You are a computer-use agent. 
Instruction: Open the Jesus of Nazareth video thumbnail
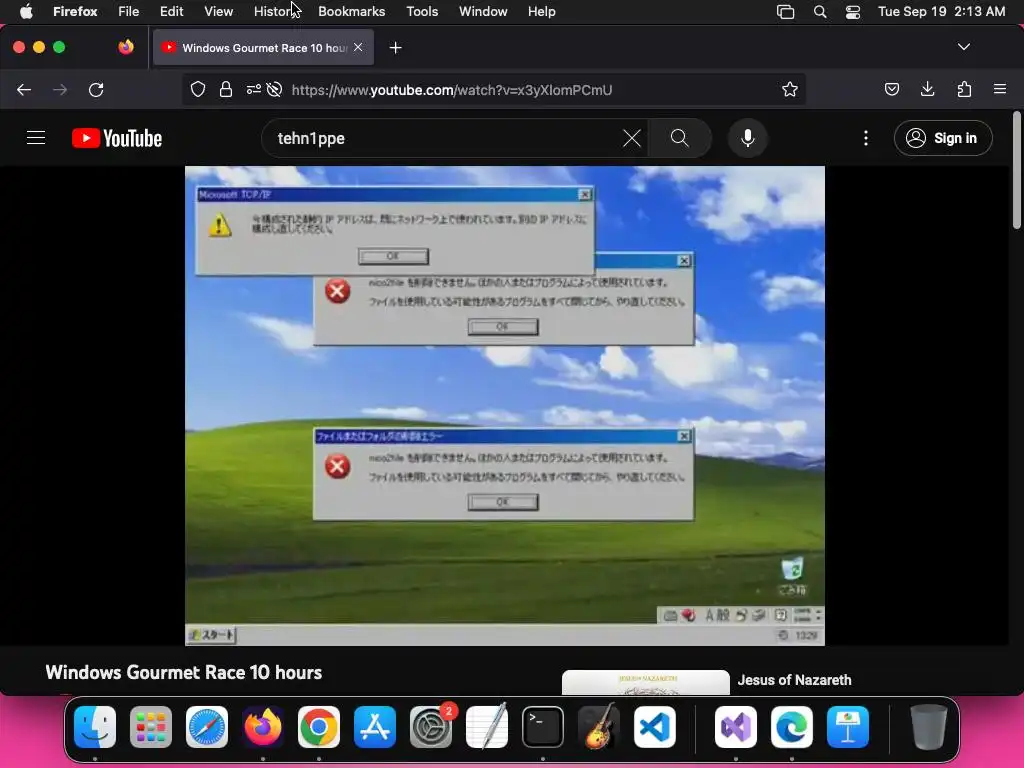coord(645,682)
